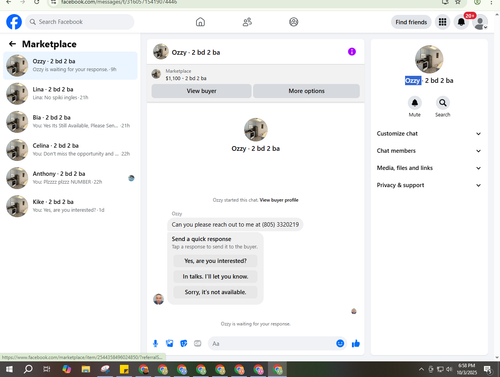Open Windows Start menu

pos(9,369)
